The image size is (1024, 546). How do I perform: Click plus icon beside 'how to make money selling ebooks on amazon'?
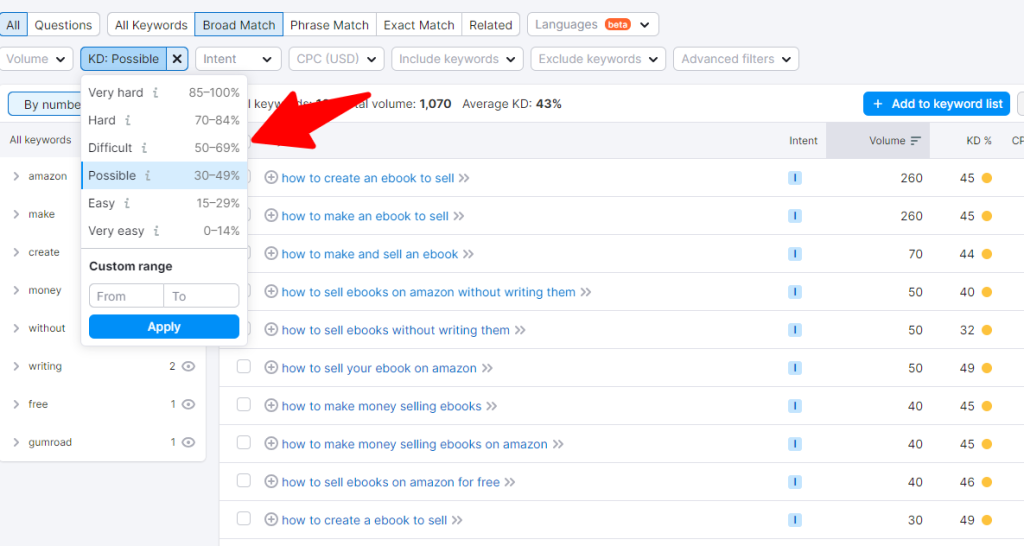[271, 443]
